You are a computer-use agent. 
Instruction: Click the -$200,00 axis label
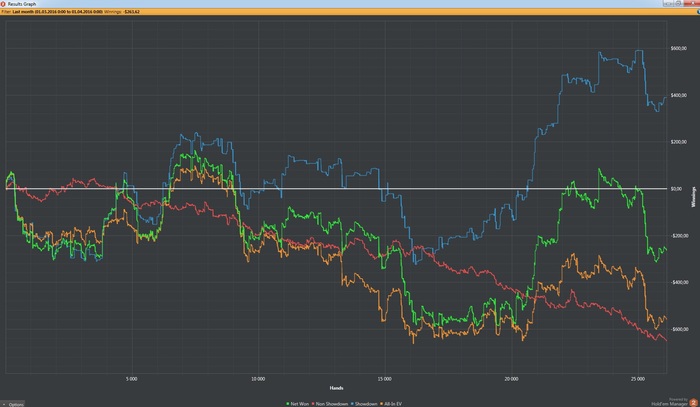pos(679,236)
